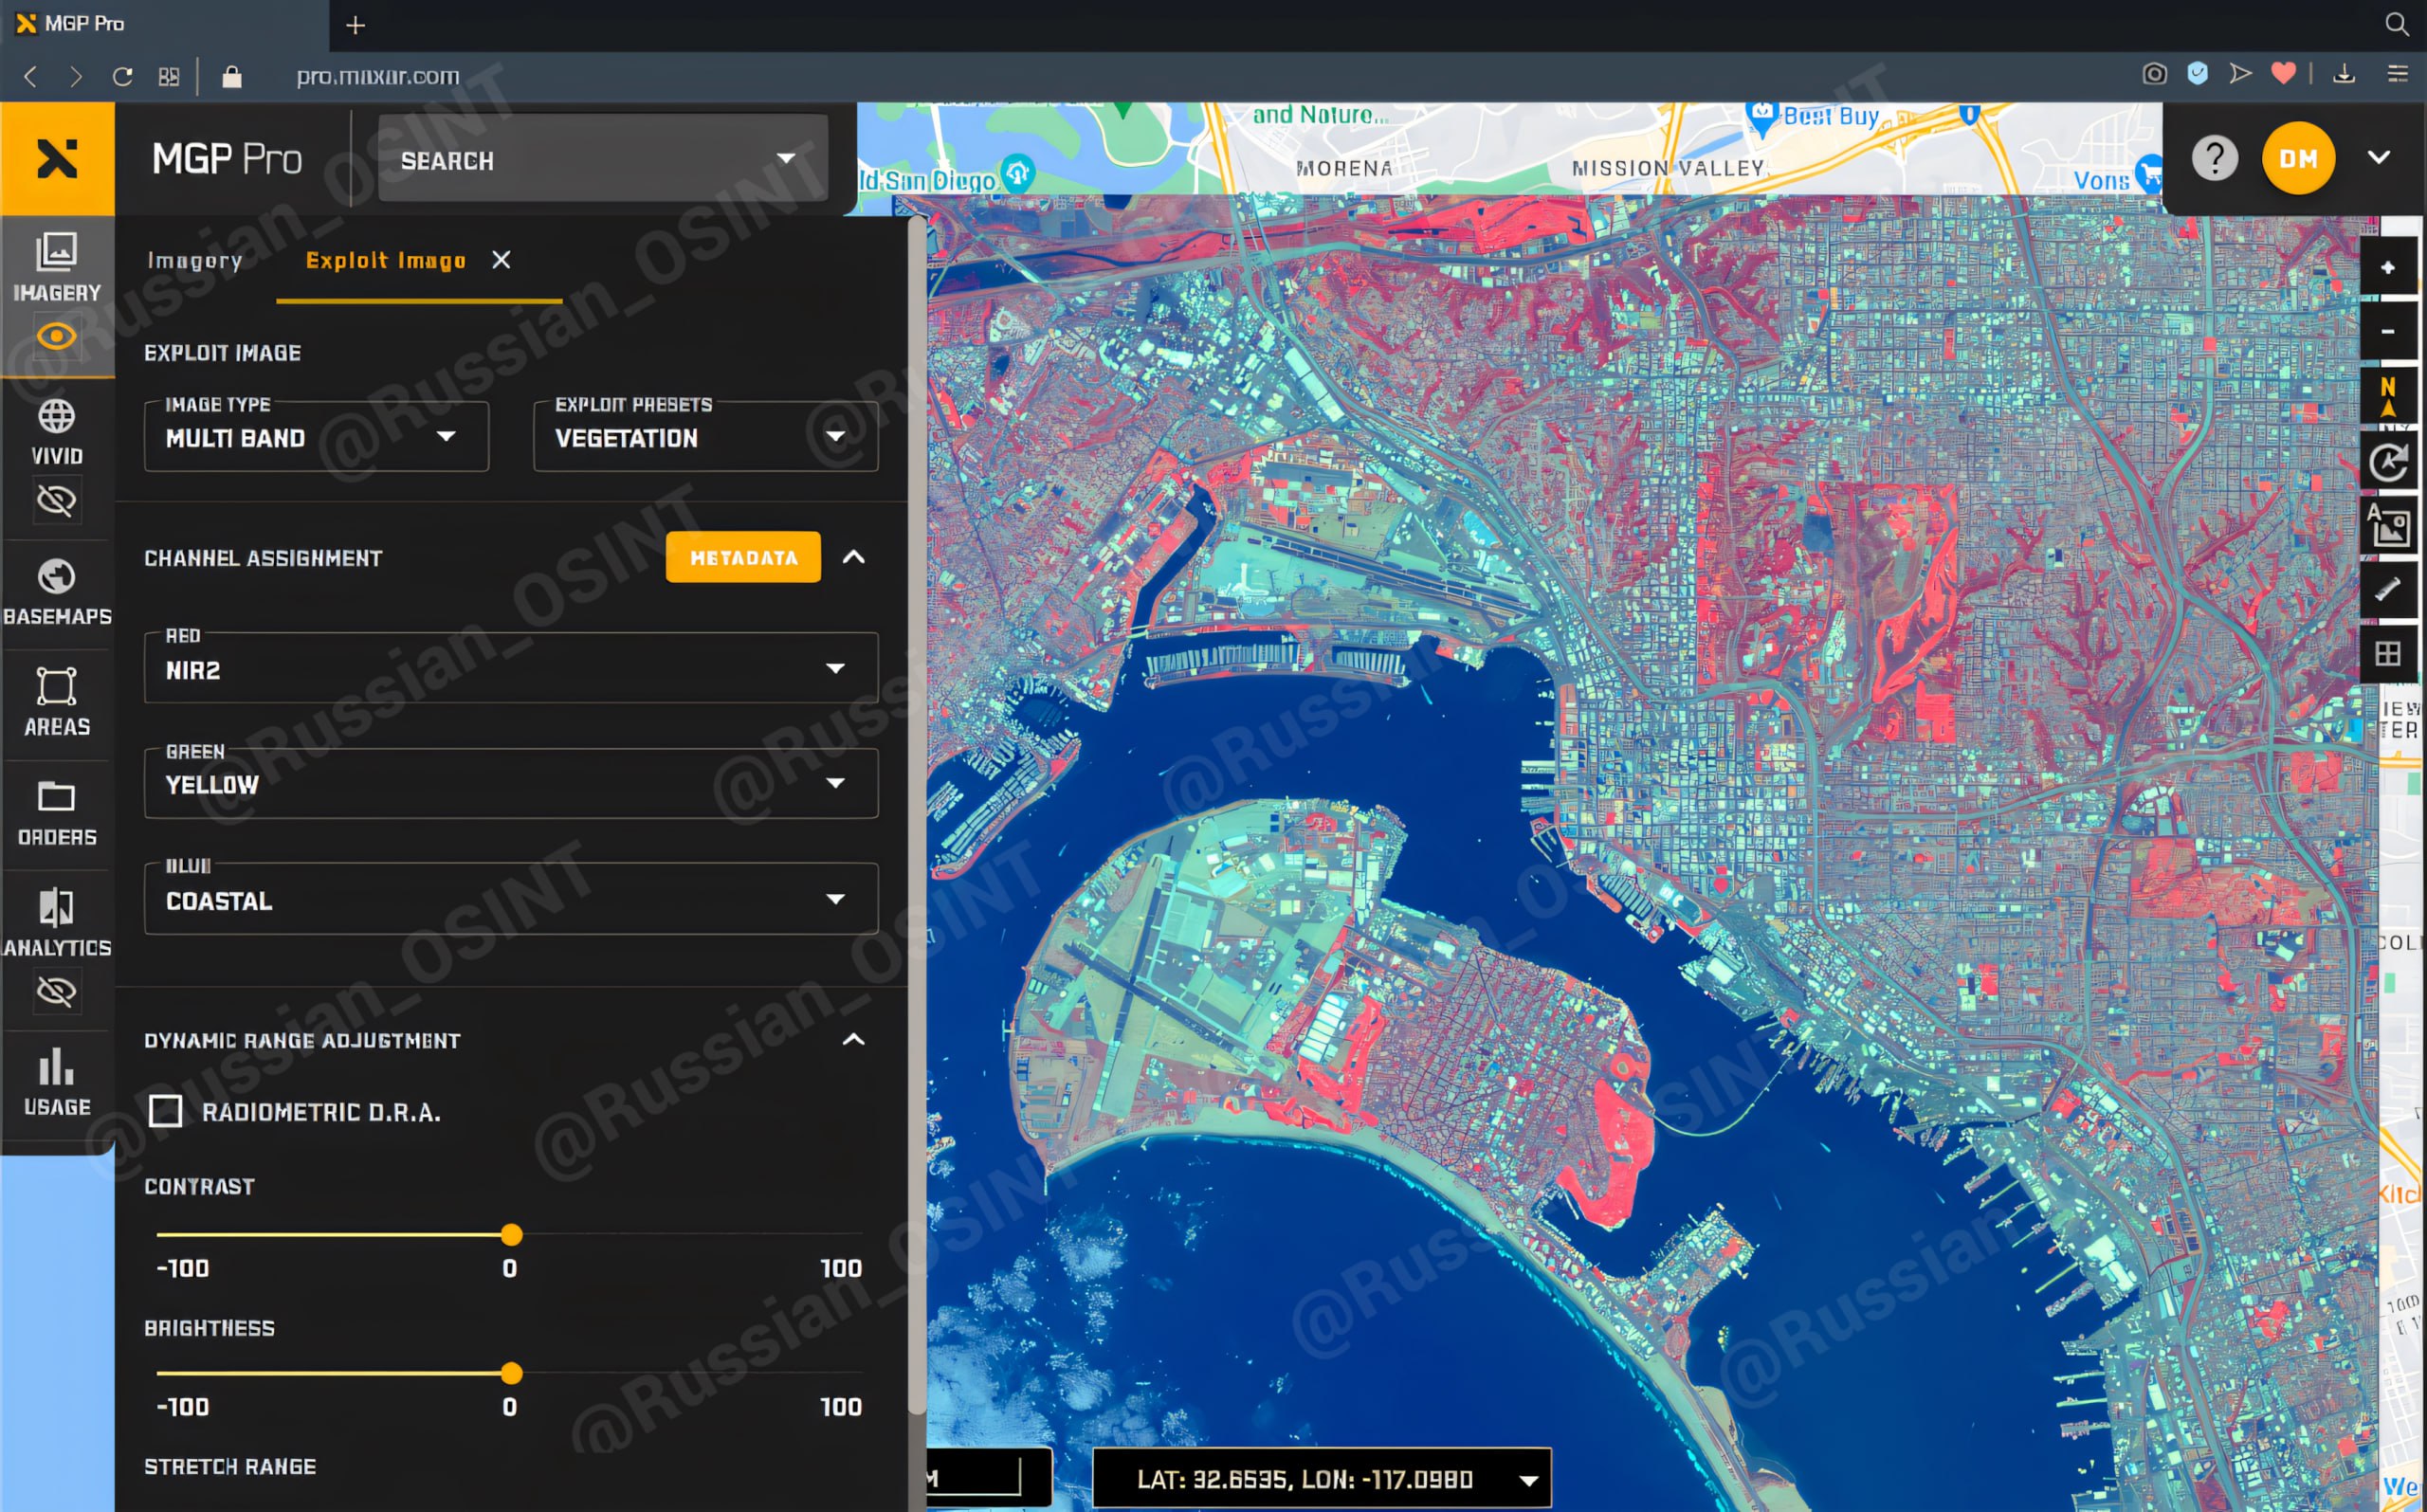Open the Image Type Multi Band dropdown
This screenshot has width=2427, height=1512.
click(316, 437)
